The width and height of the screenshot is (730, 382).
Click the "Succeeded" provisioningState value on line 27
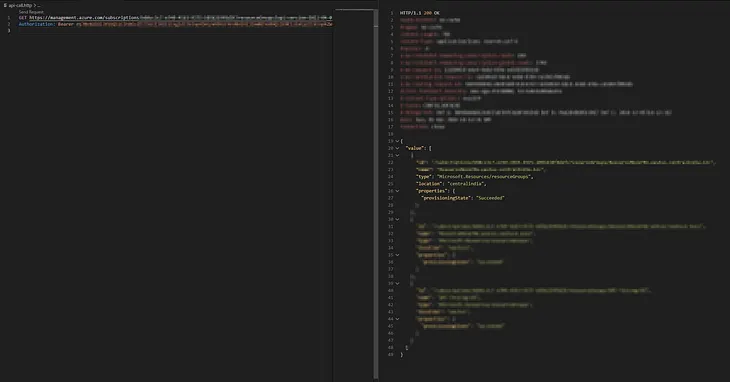[490, 198]
